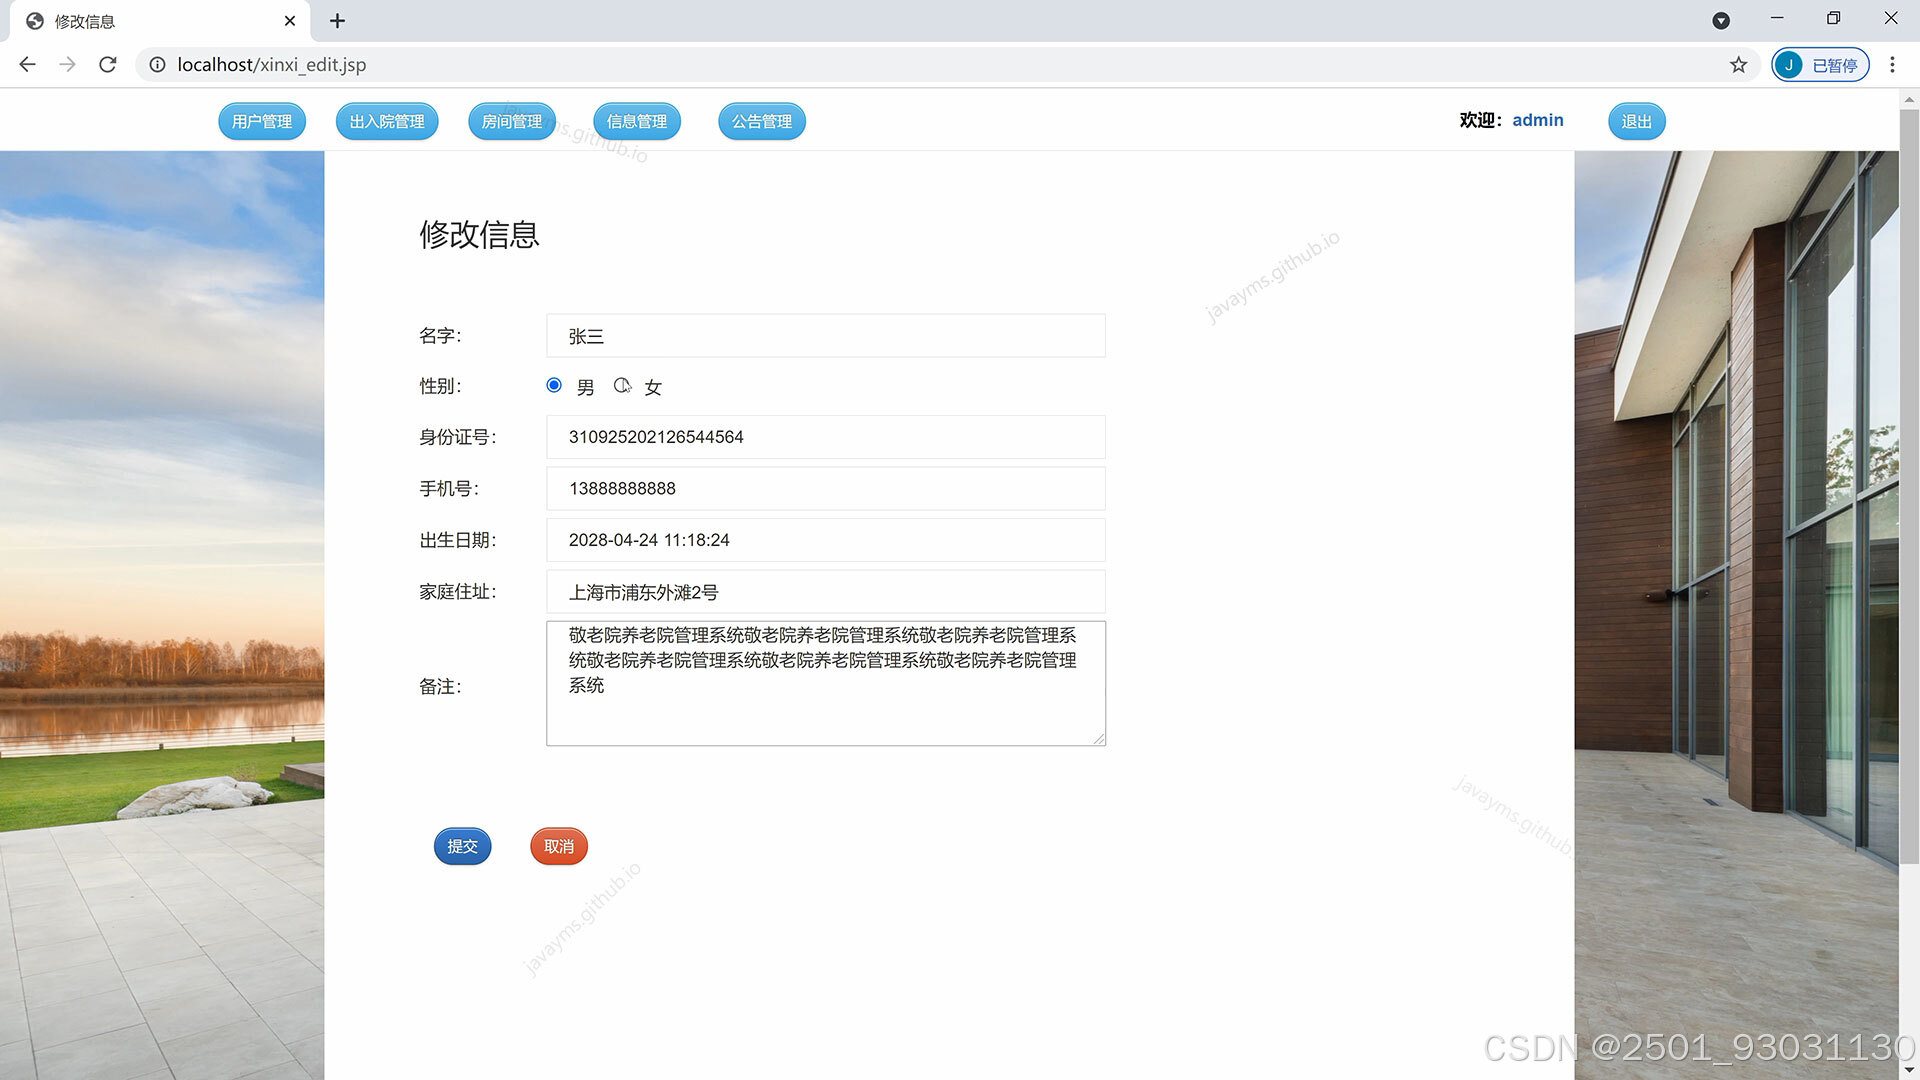Screen dimensions: 1920x1080
Task: Click the 性别 label
Action: click(440, 386)
